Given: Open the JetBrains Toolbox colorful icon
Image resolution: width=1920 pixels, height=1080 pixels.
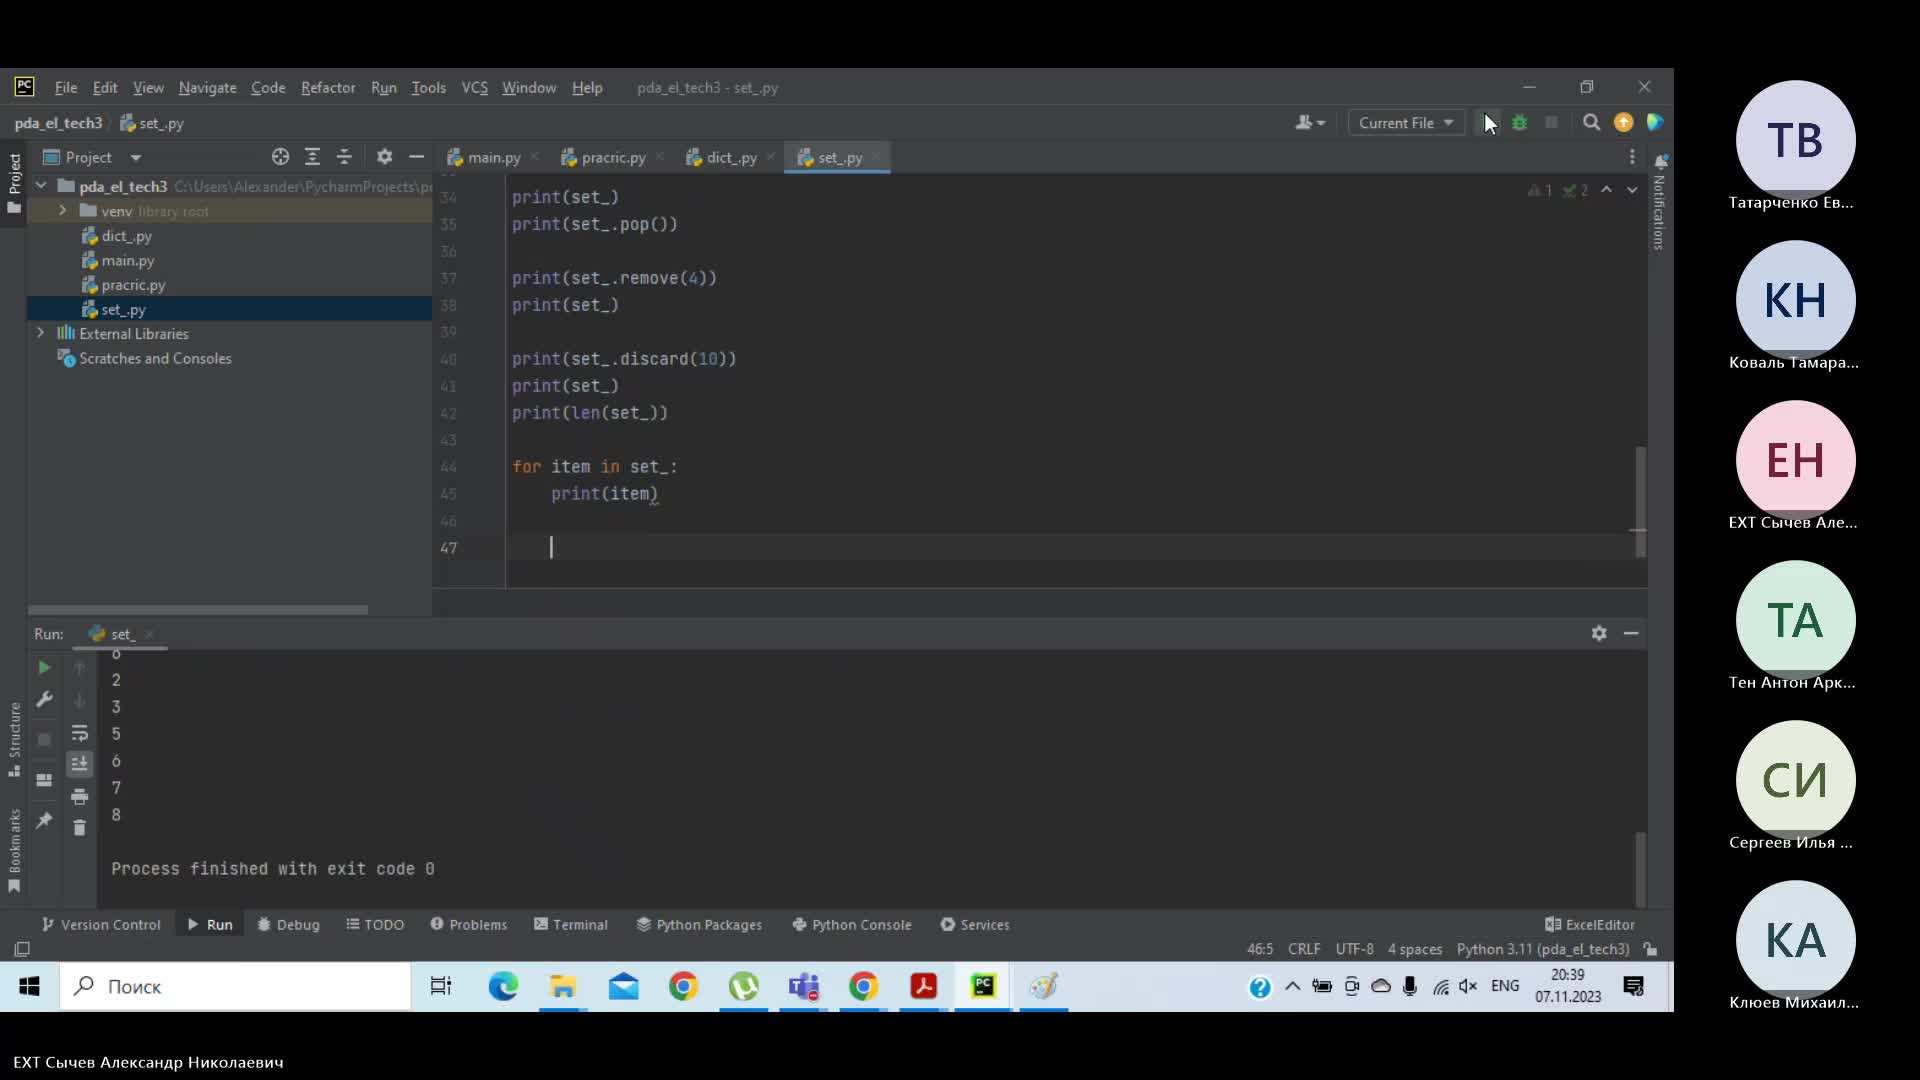Looking at the screenshot, I should pos(1654,122).
